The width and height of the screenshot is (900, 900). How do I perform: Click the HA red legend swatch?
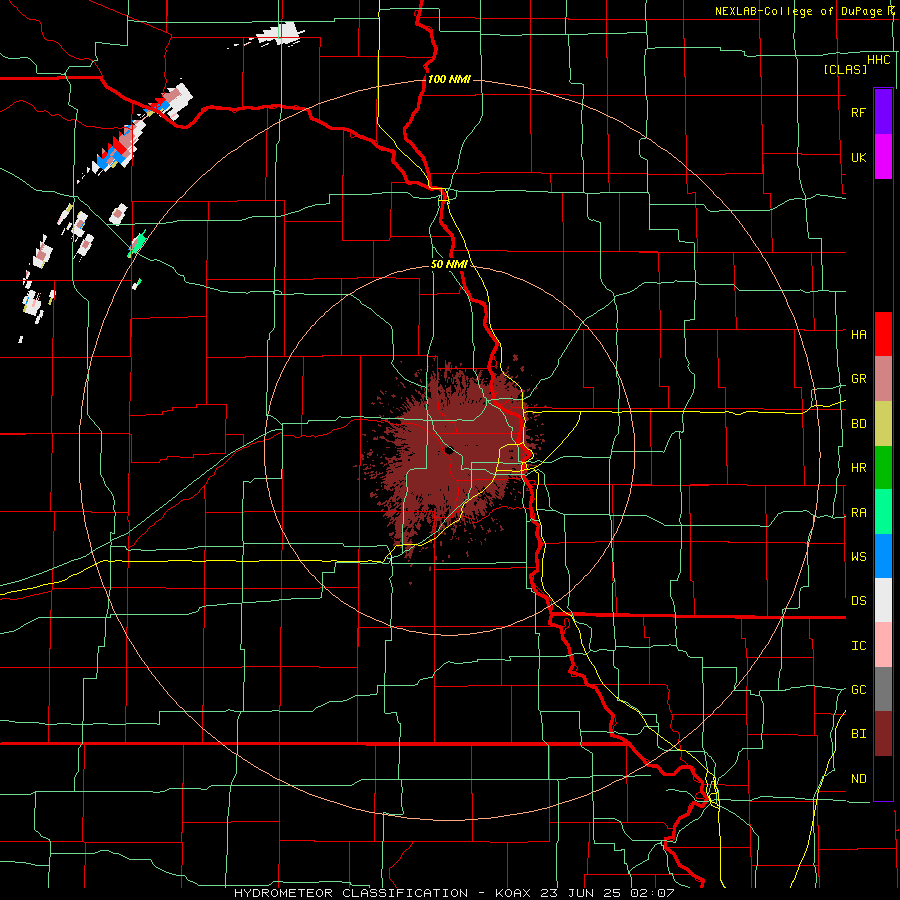coord(883,334)
